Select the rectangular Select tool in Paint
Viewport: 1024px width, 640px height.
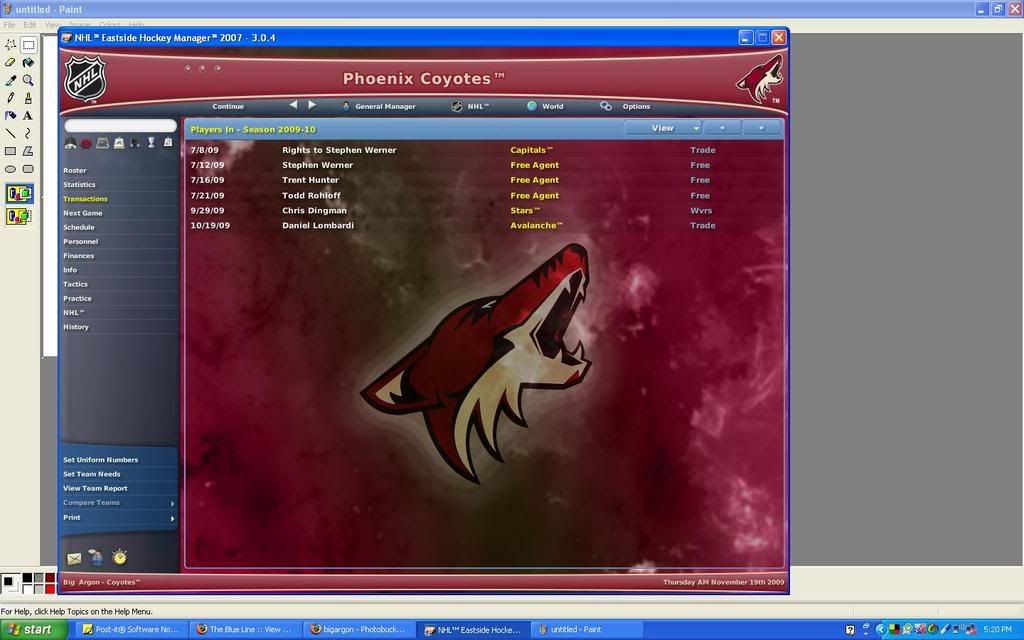click(x=28, y=45)
